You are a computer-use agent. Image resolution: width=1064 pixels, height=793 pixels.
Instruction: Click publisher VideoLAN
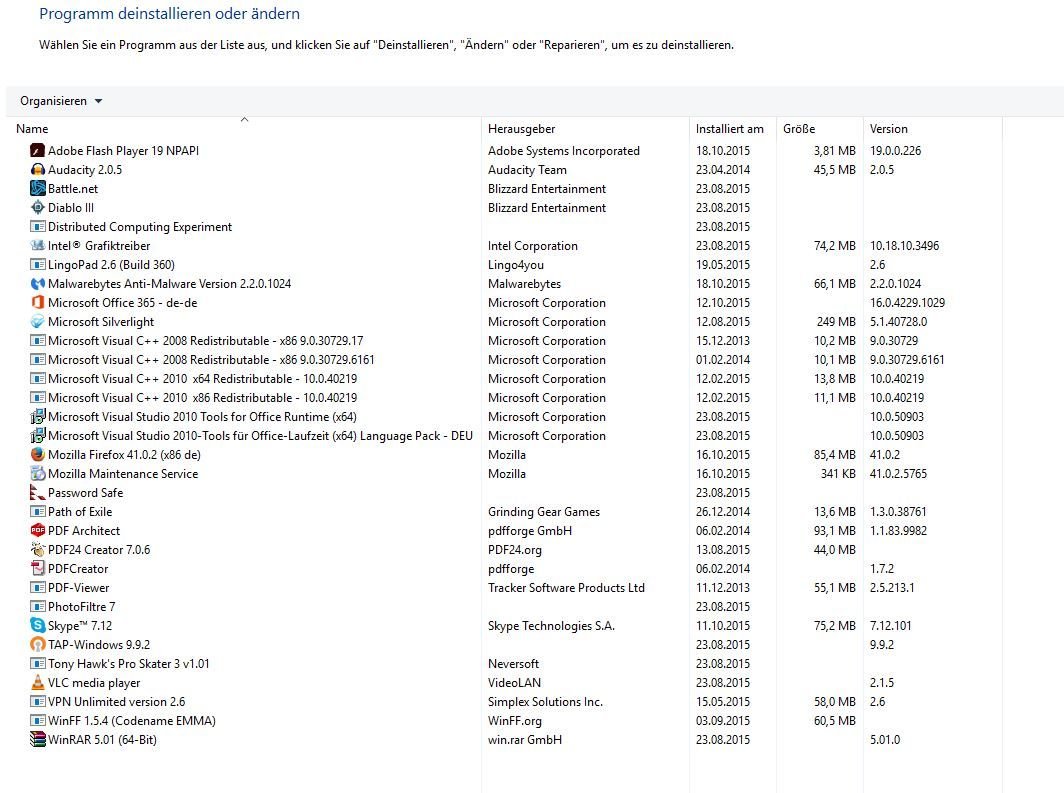514,682
